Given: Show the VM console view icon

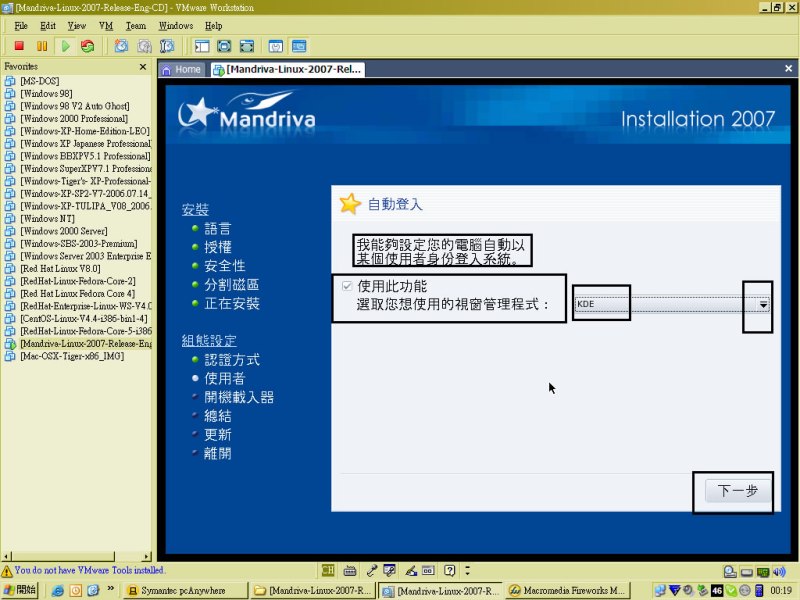Looking at the screenshot, I should coord(299,46).
